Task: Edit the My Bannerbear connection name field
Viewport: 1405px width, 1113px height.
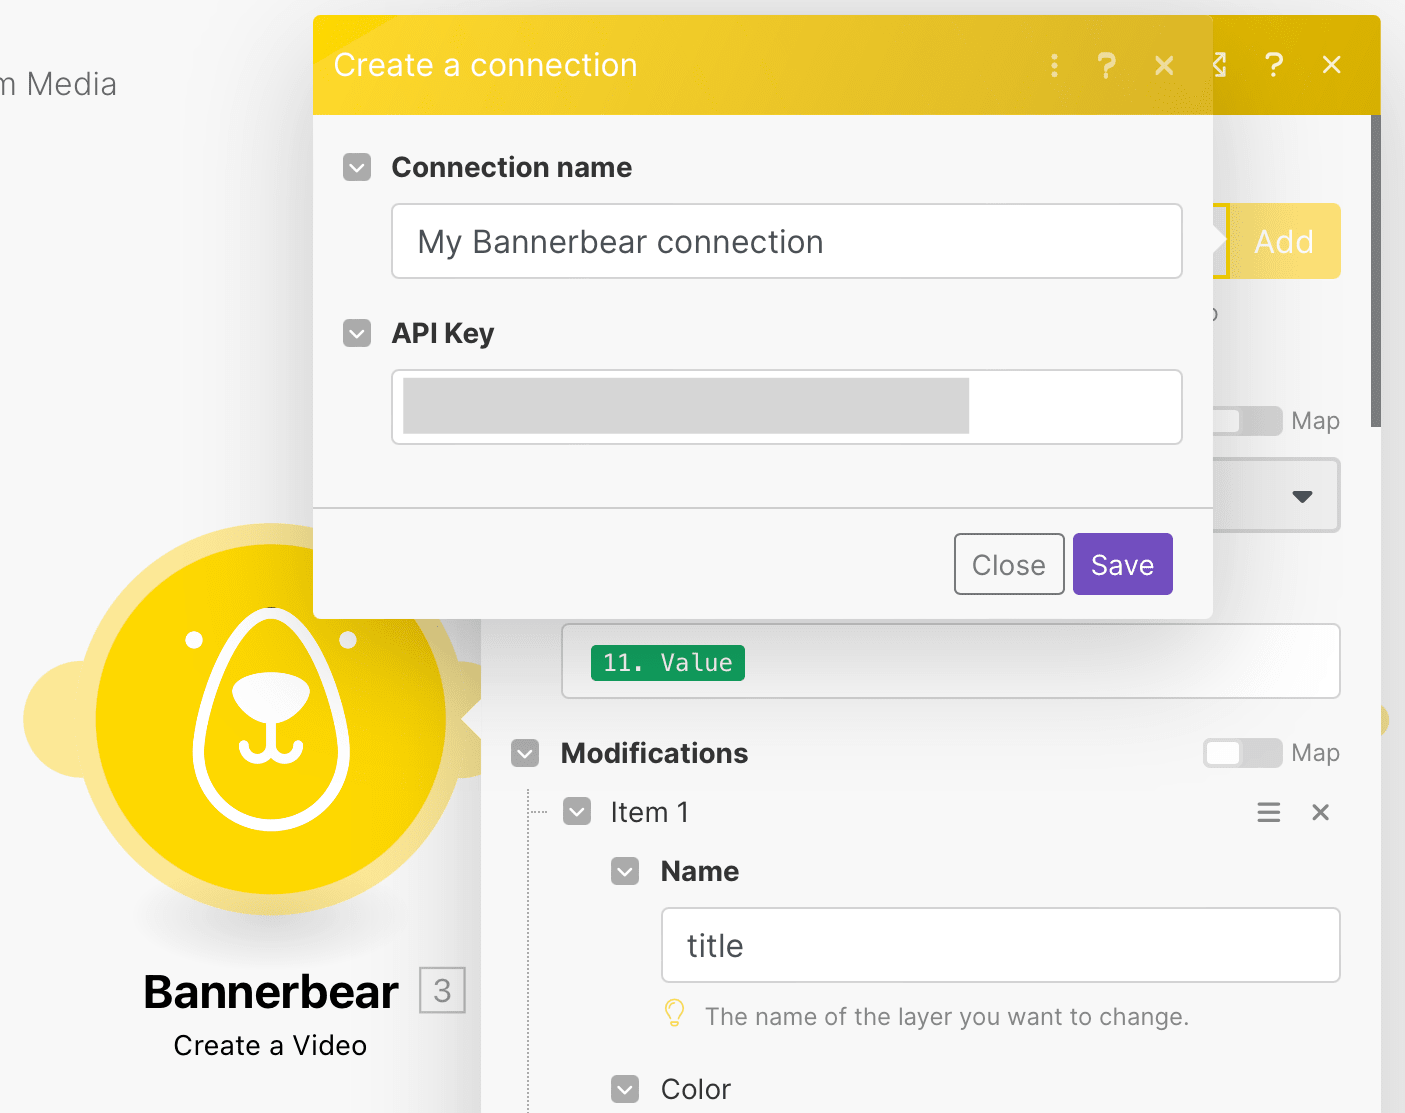Action: pos(786,241)
